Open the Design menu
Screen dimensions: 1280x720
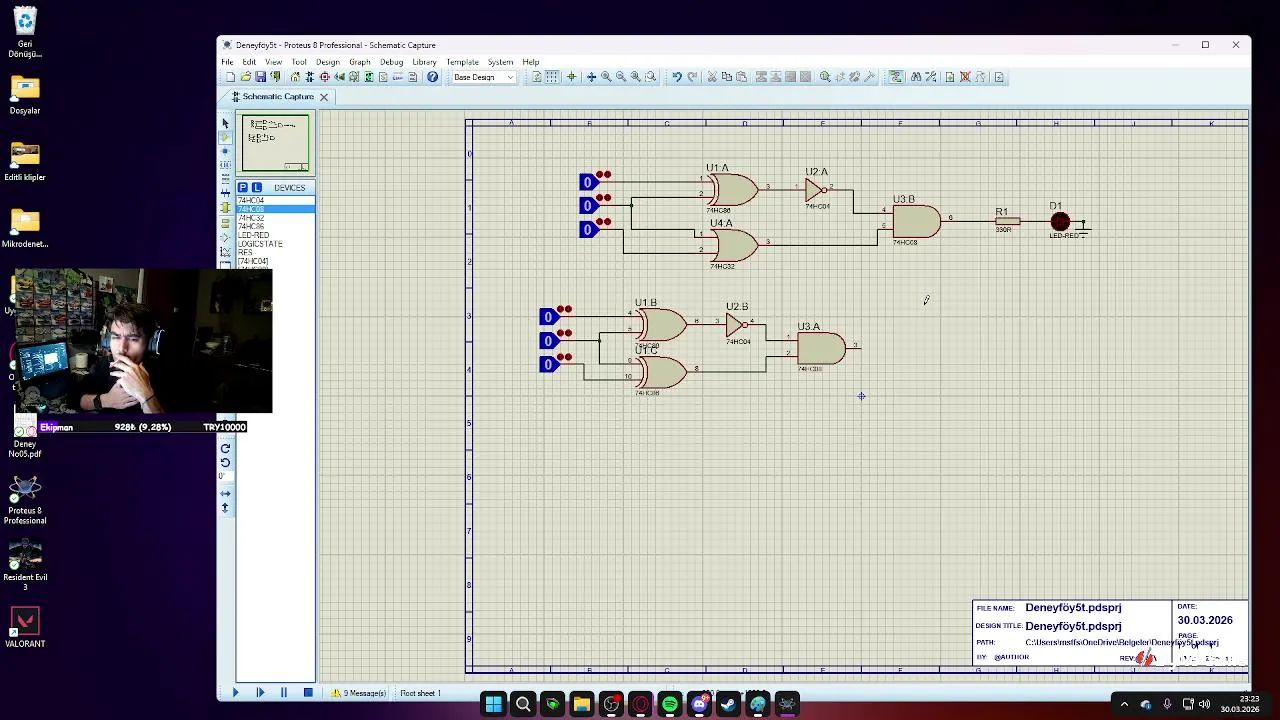[328, 62]
